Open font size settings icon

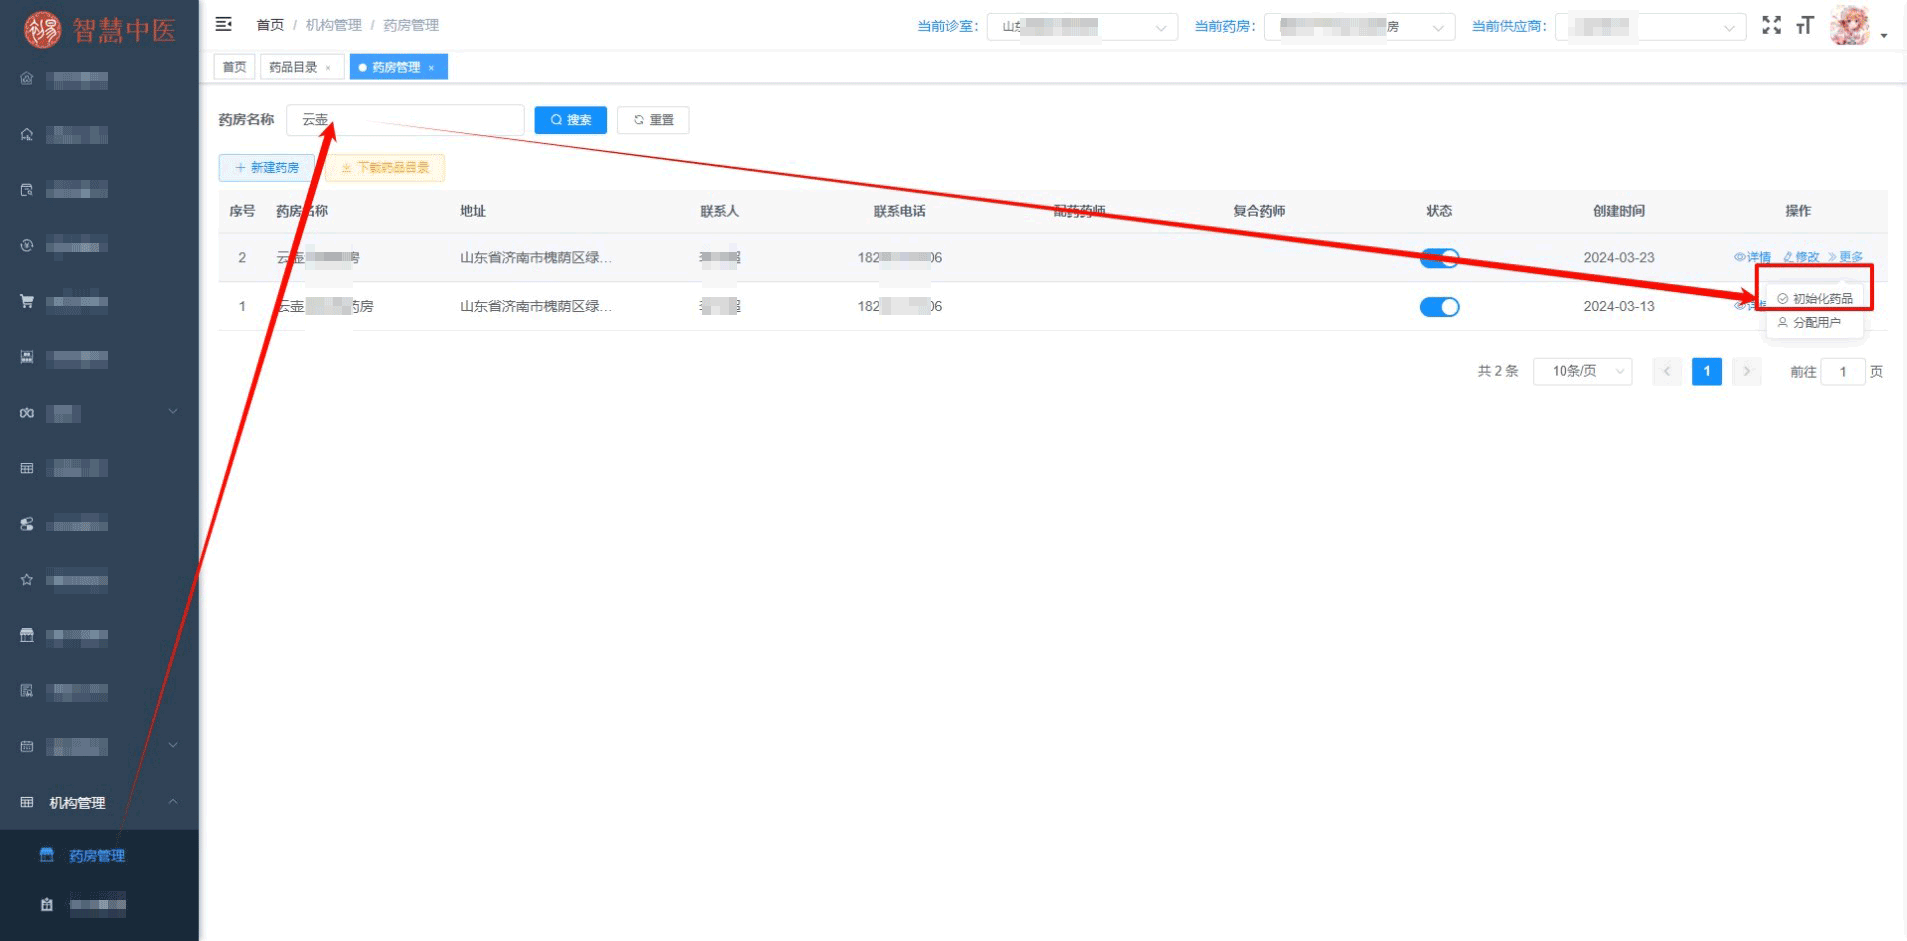click(1805, 25)
